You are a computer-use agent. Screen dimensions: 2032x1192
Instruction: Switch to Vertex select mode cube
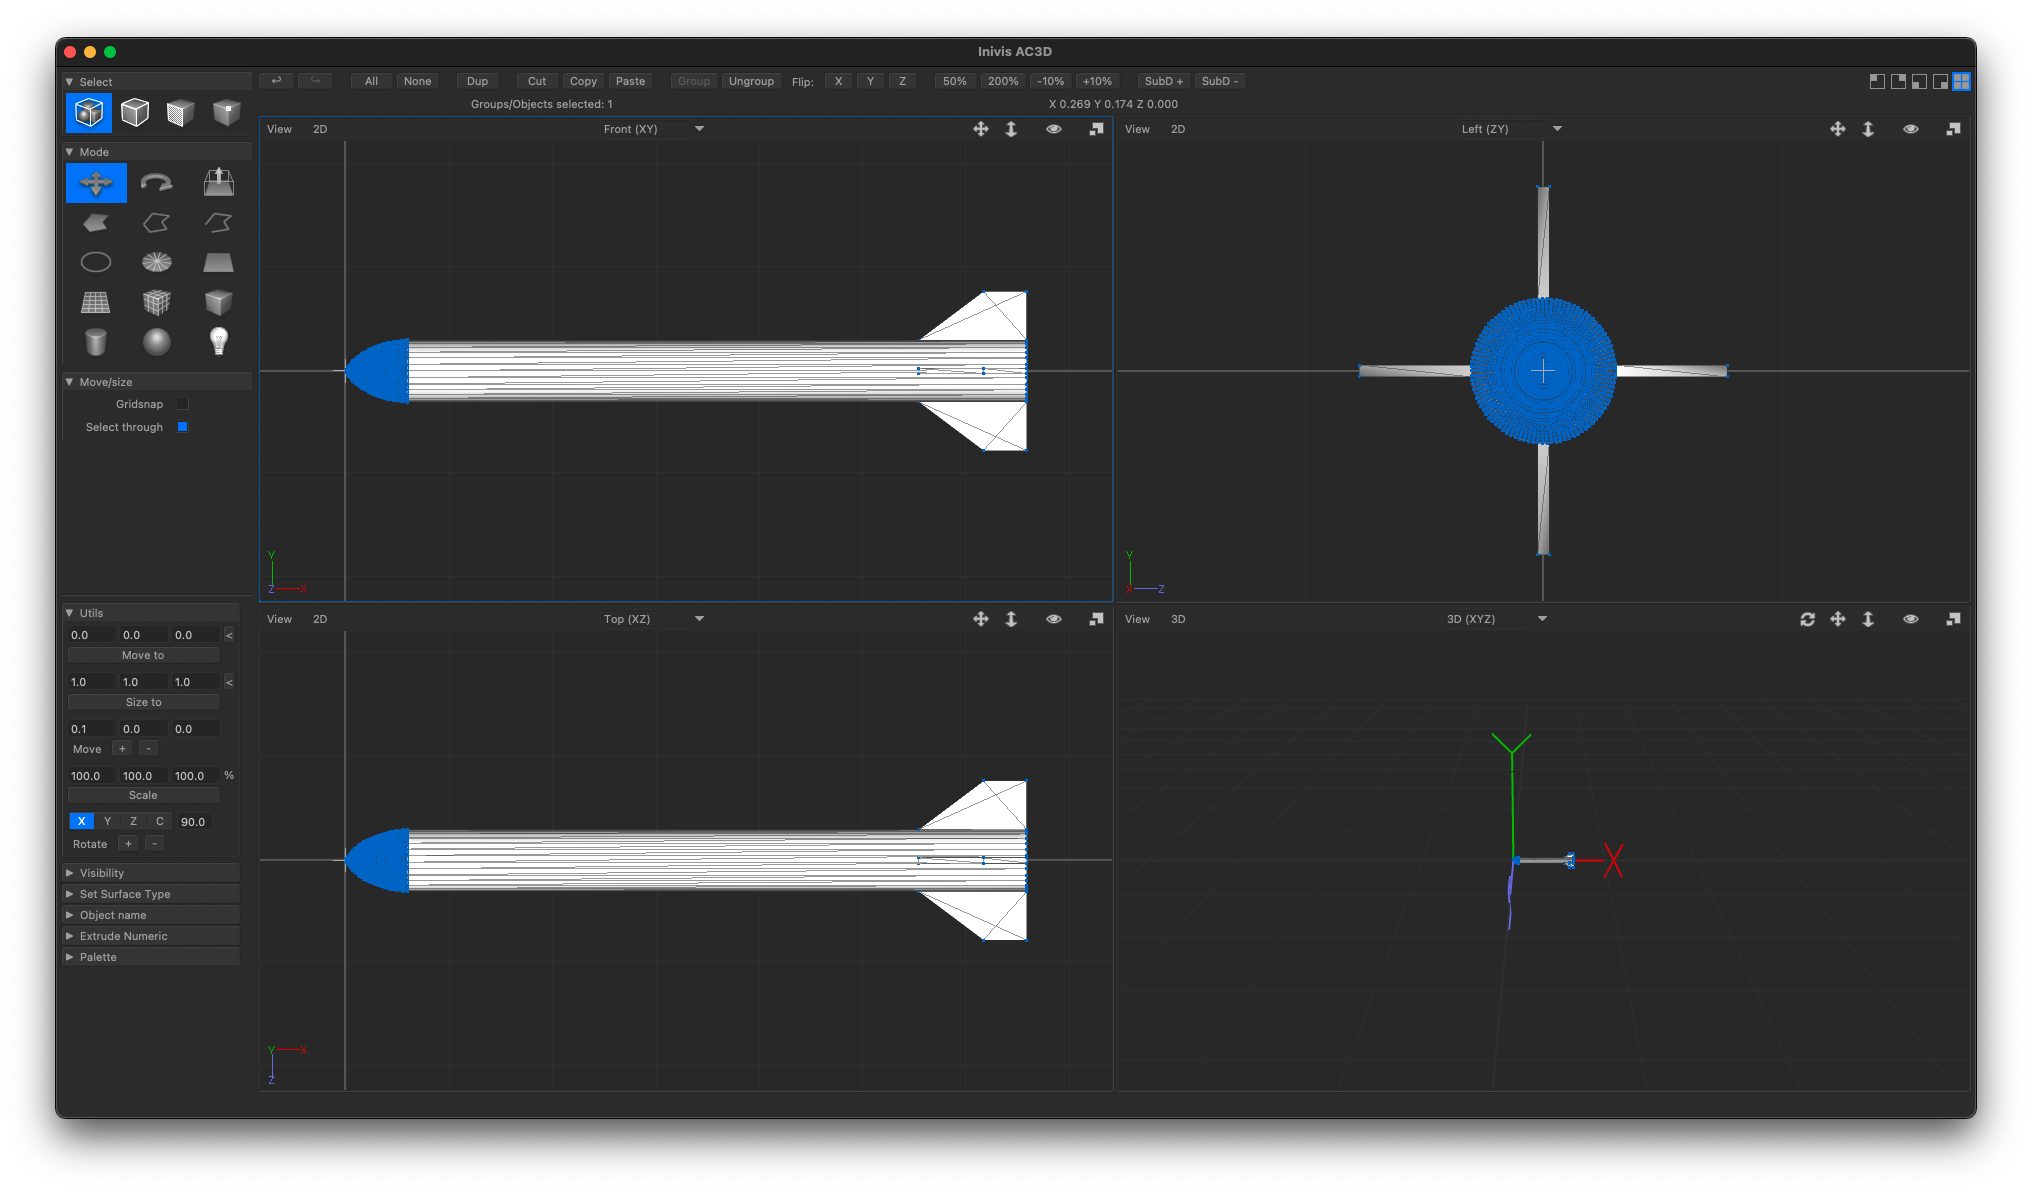226,113
